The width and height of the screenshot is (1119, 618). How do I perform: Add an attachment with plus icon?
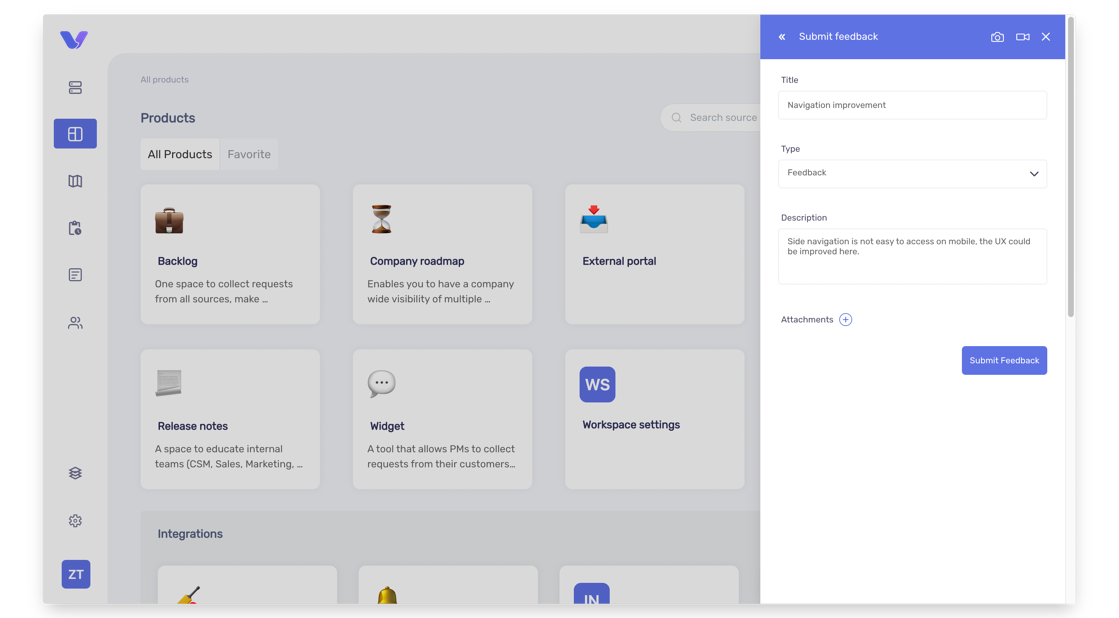coord(846,320)
